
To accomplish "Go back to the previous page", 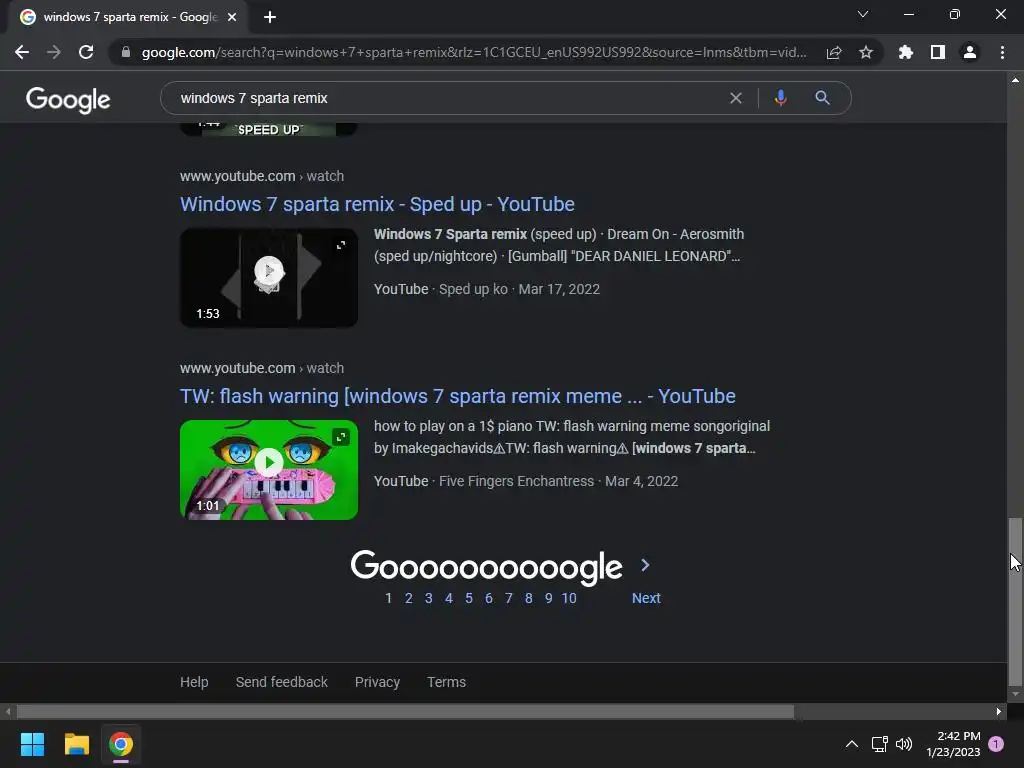I will (x=22, y=52).
